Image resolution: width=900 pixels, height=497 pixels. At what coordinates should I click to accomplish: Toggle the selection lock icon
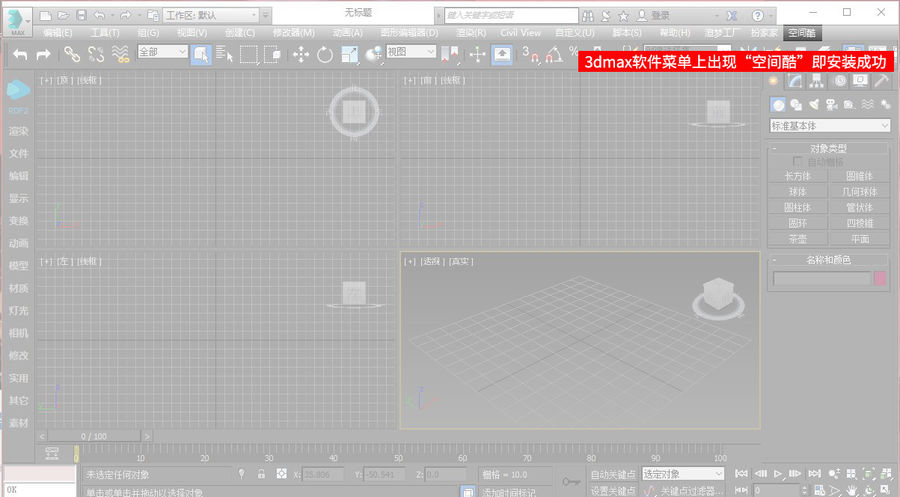261,474
